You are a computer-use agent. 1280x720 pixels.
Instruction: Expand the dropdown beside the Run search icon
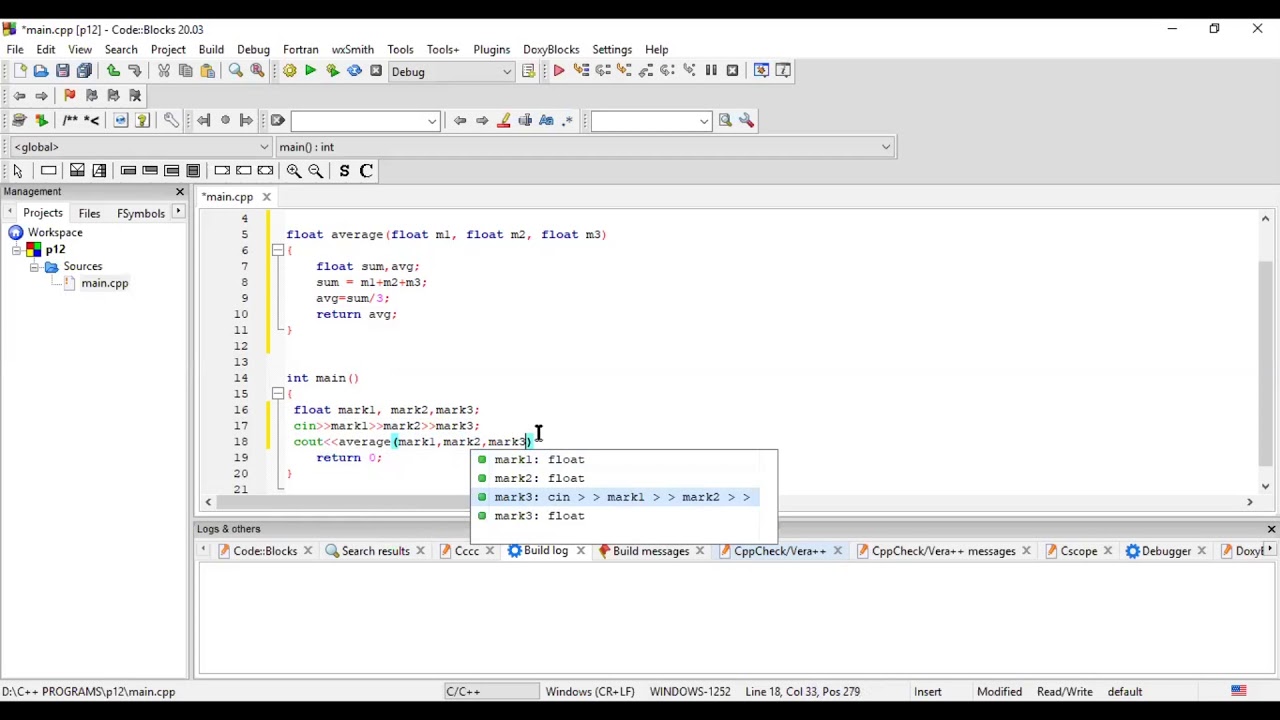pyautogui.click(x=704, y=121)
